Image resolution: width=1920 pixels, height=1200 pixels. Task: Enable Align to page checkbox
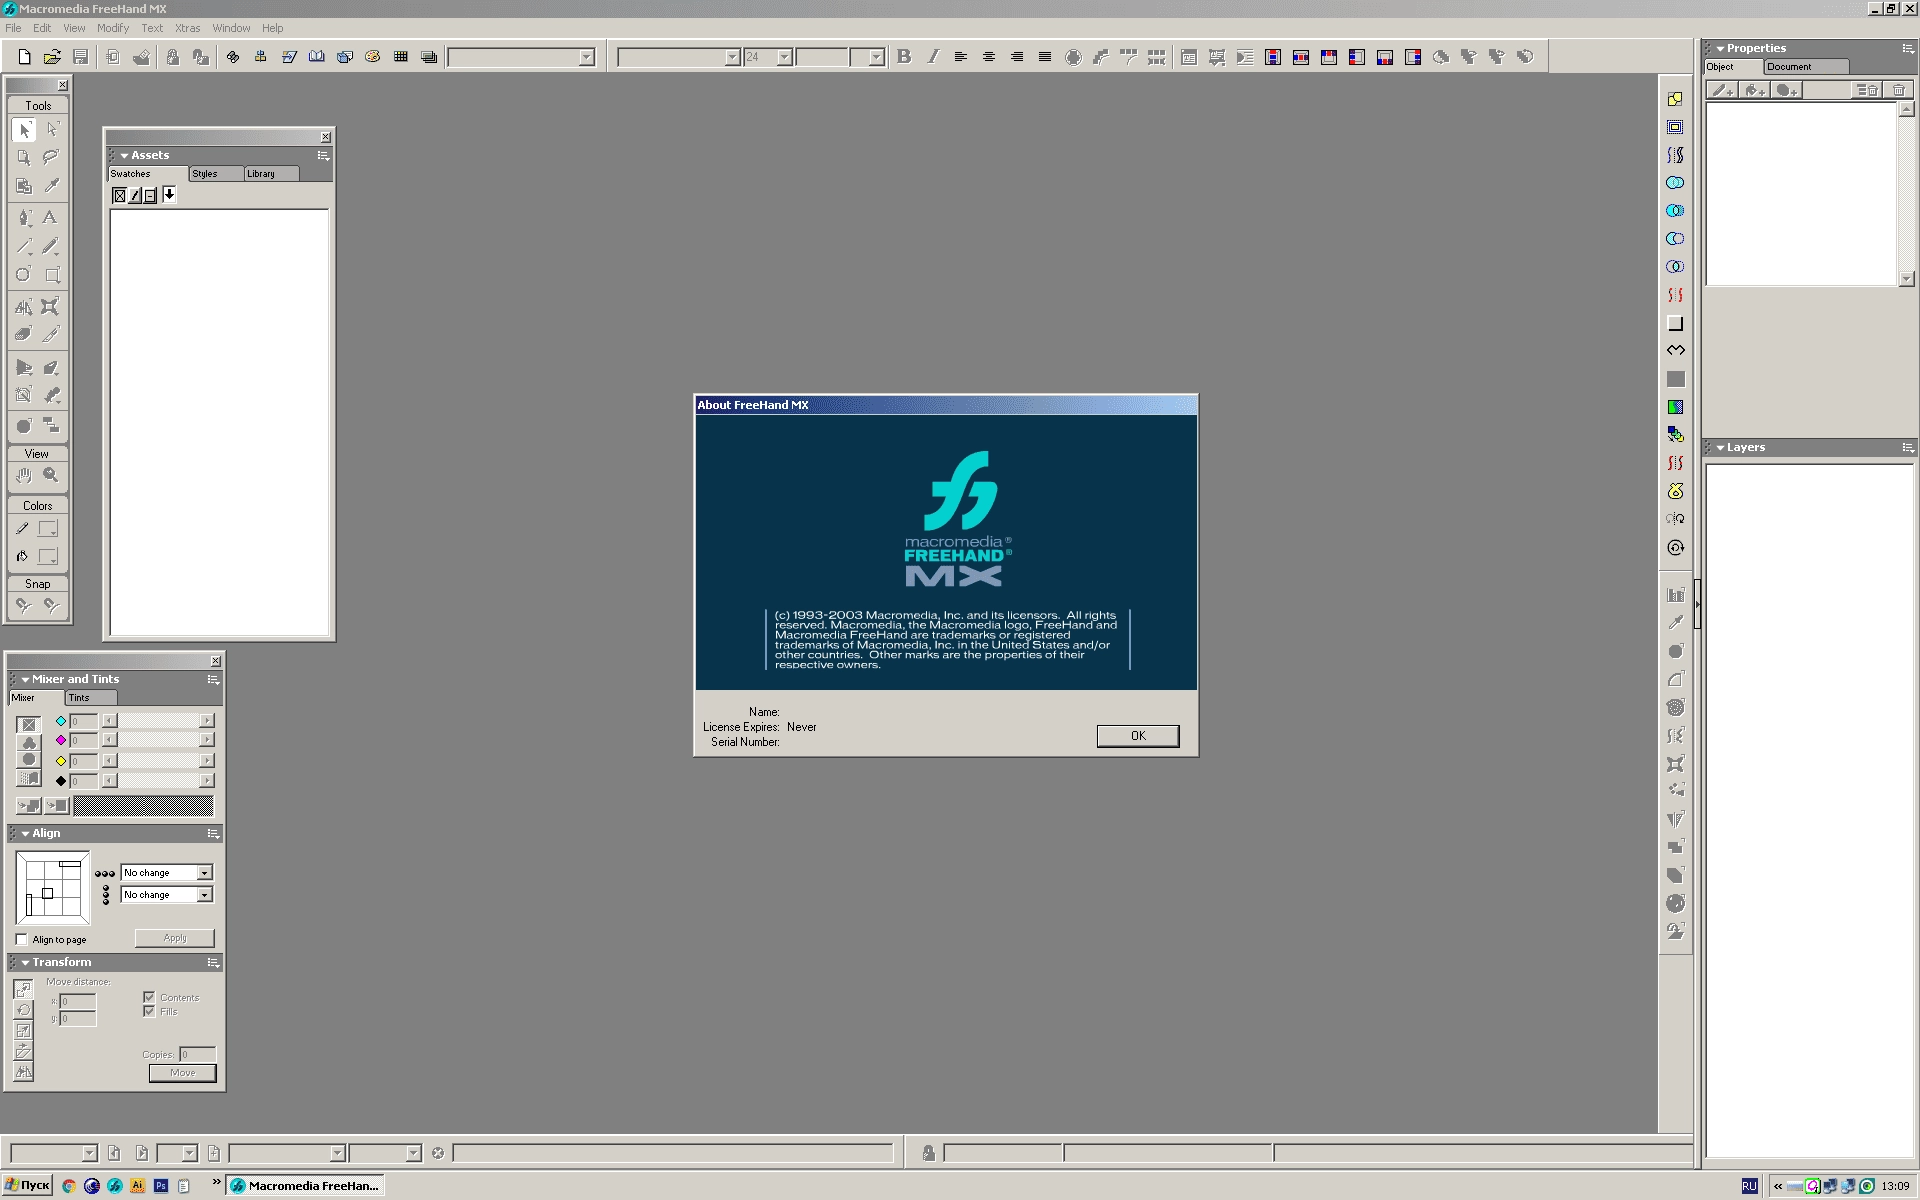click(x=21, y=939)
